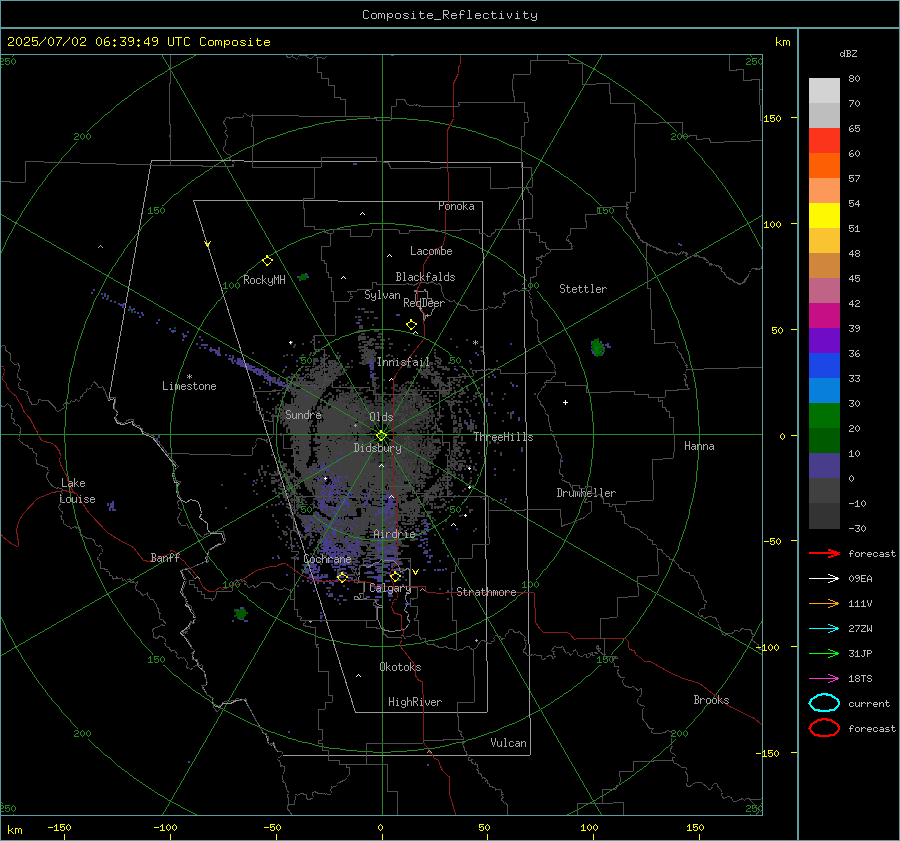The width and height of the screenshot is (900, 841).
Task: Select the Lake Louise label on the map
Action: 77,491
